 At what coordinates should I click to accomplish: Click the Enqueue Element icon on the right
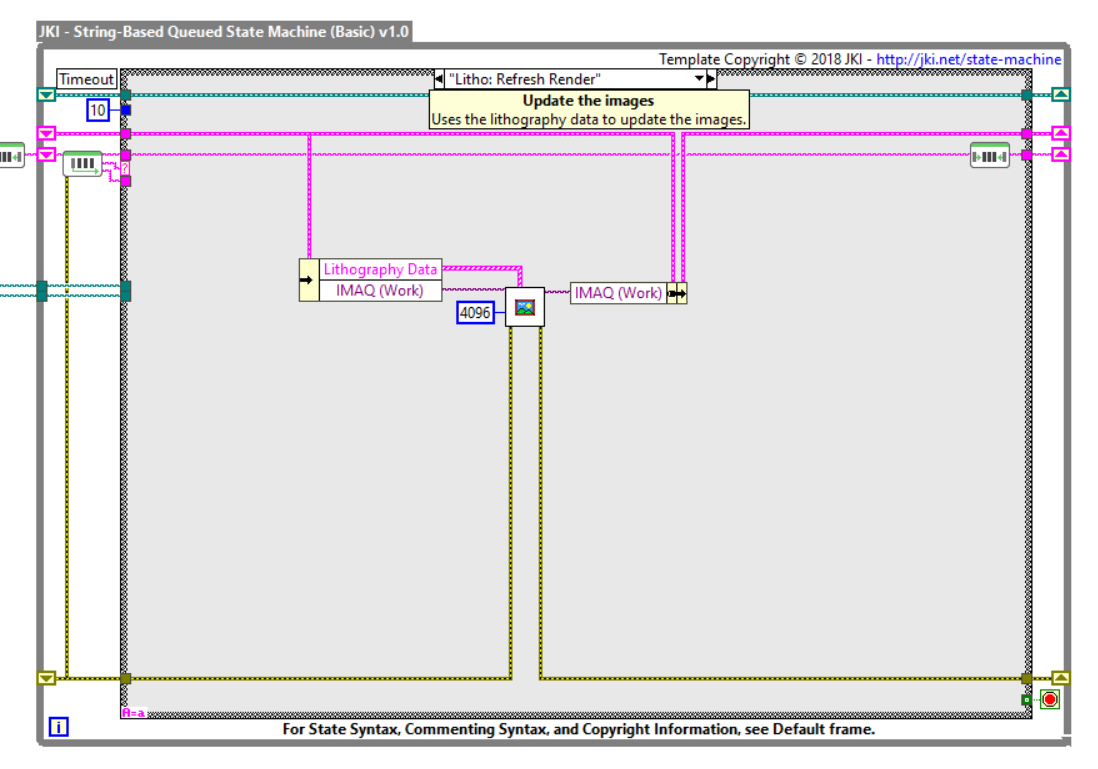point(989,155)
